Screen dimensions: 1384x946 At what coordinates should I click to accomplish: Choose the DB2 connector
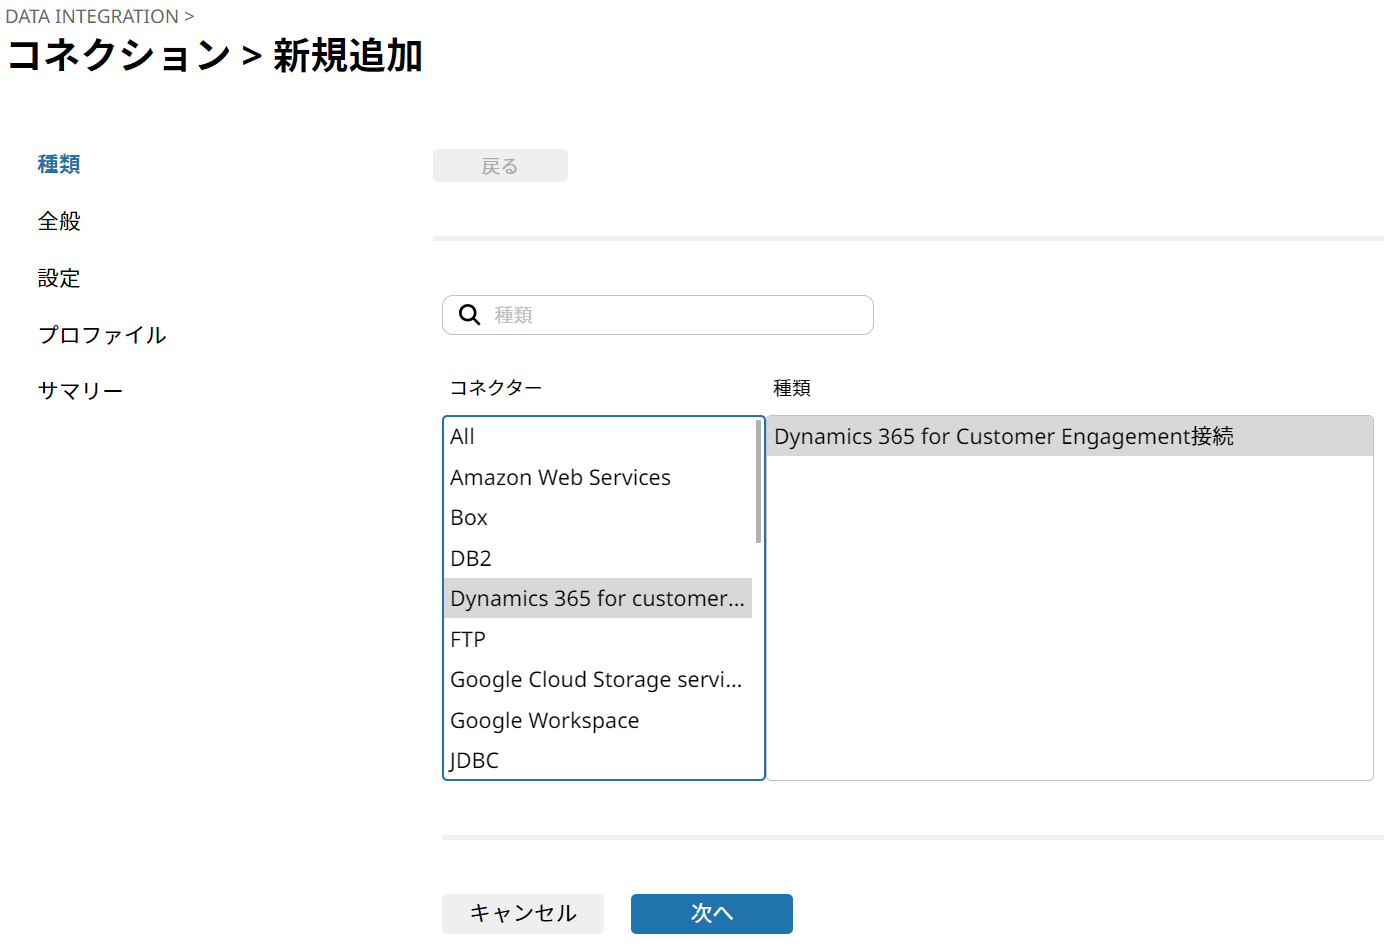[598, 558]
